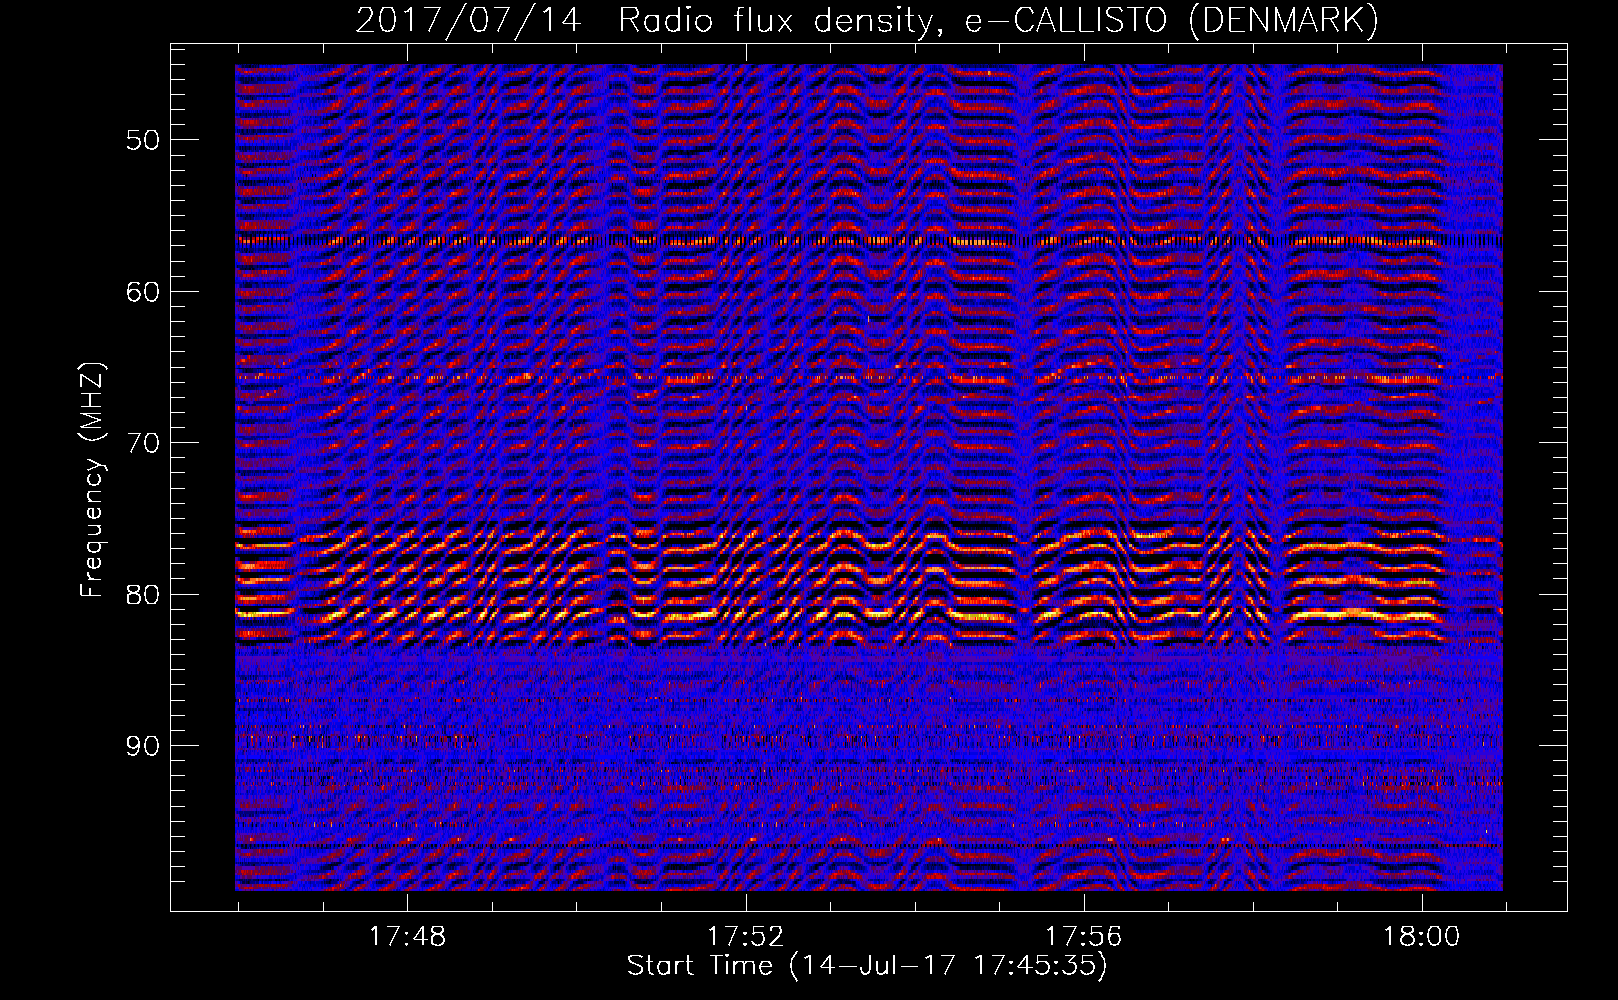The height and width of the screenshot is (1000, 1618).
Task: Click the 17:48 time tick label
Action: [x=407, y=937]
